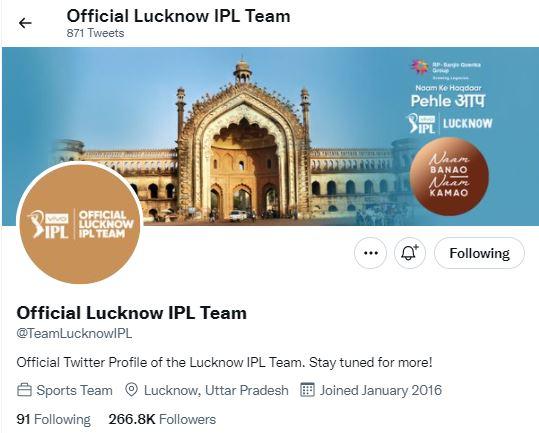
Task: Open the 266.8K Followers list
Action: tap(162, 419)
